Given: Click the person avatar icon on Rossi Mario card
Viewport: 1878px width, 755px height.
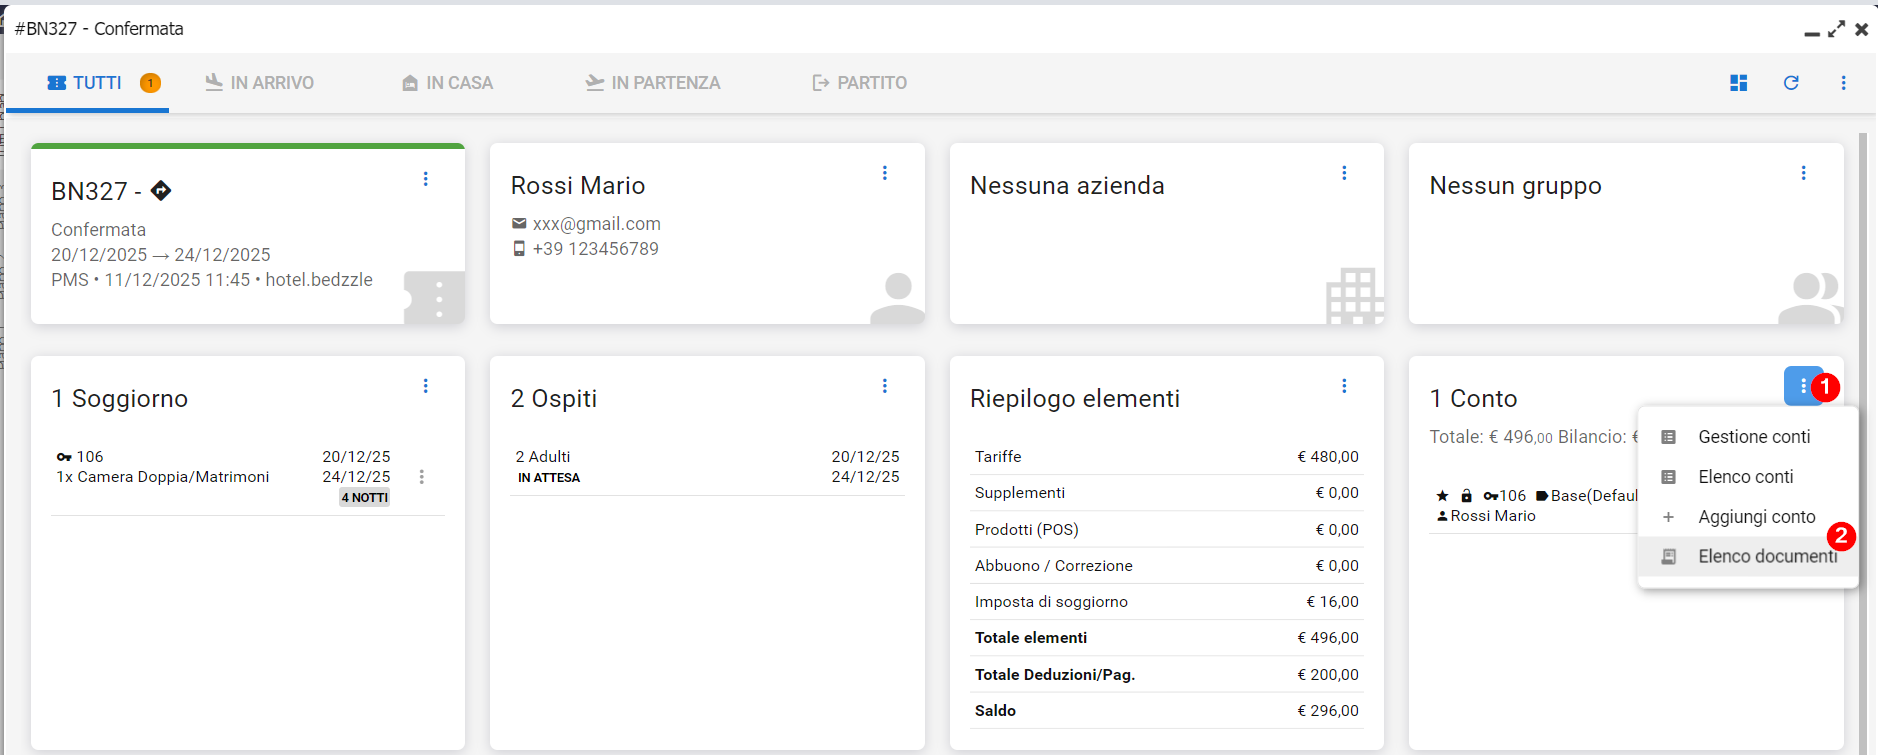Looking at the screenshot, I should point(897,298).
